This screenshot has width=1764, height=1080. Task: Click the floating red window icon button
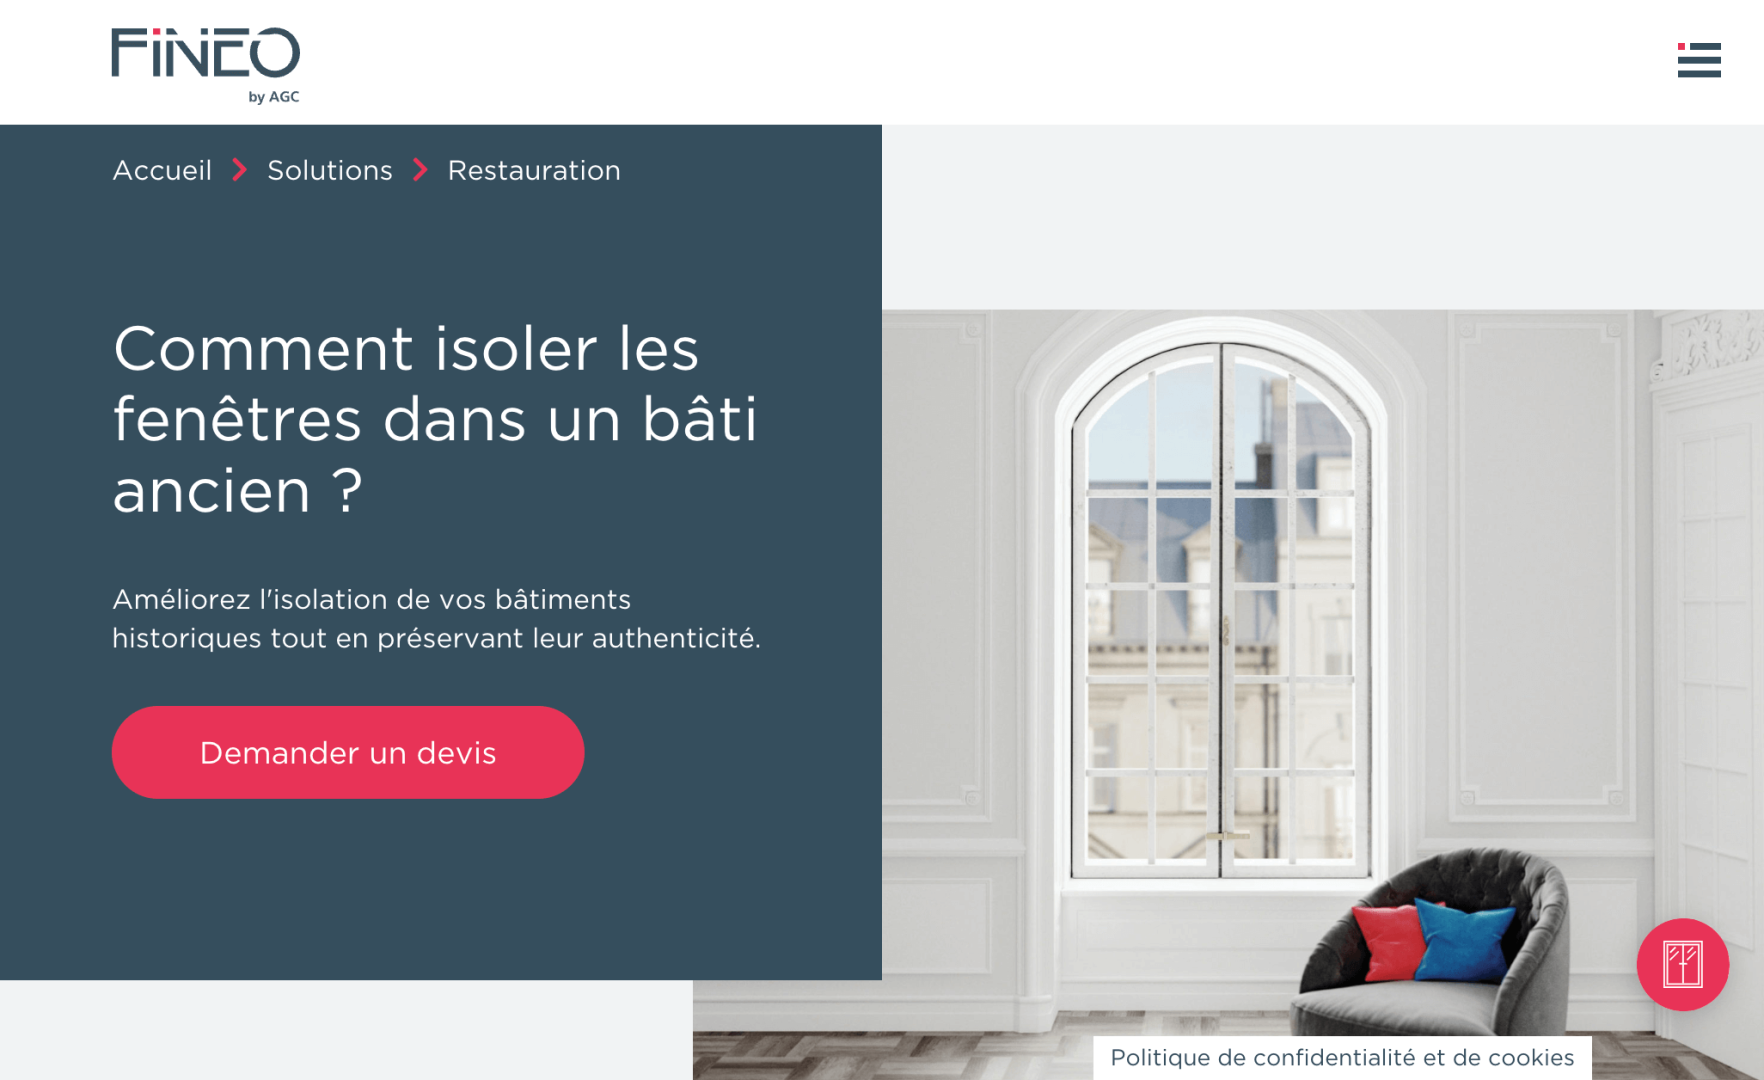pyautogui.click(x=1682, y=964)
